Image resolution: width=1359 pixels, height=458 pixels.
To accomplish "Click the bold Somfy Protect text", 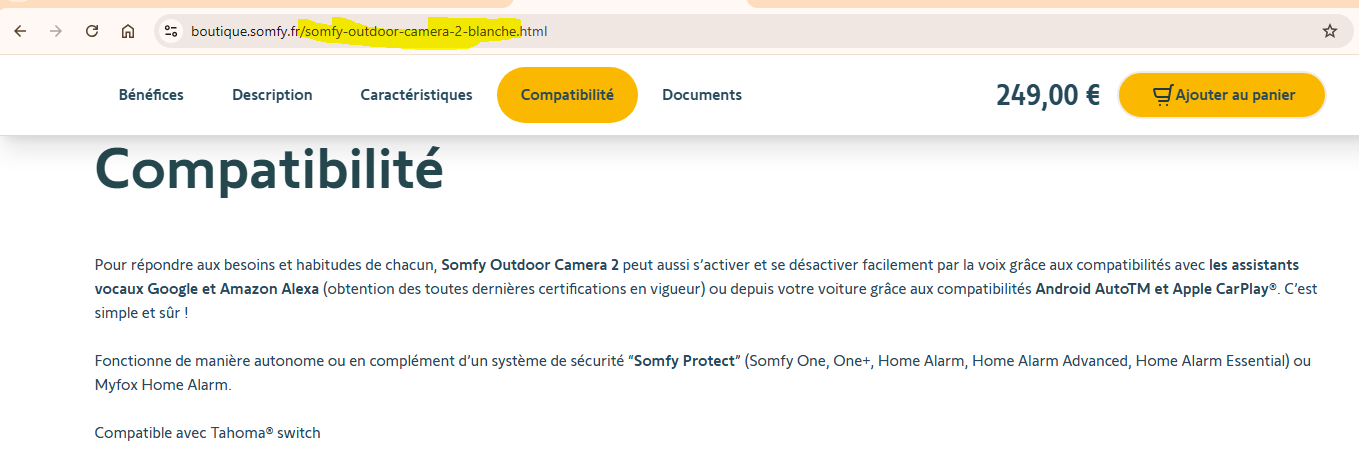I will 686,360.
